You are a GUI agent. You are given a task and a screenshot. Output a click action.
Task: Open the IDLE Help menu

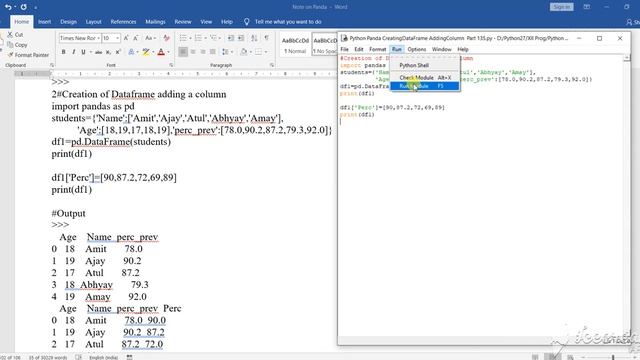click(463, 49)
